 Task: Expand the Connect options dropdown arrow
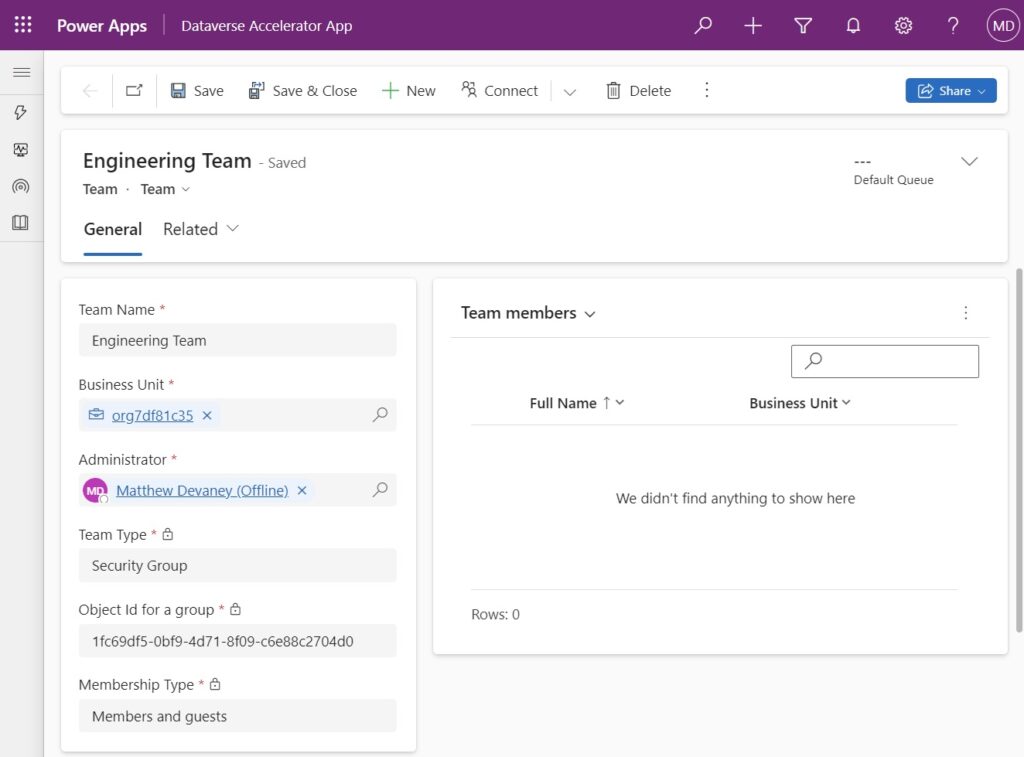coord(569,91)
